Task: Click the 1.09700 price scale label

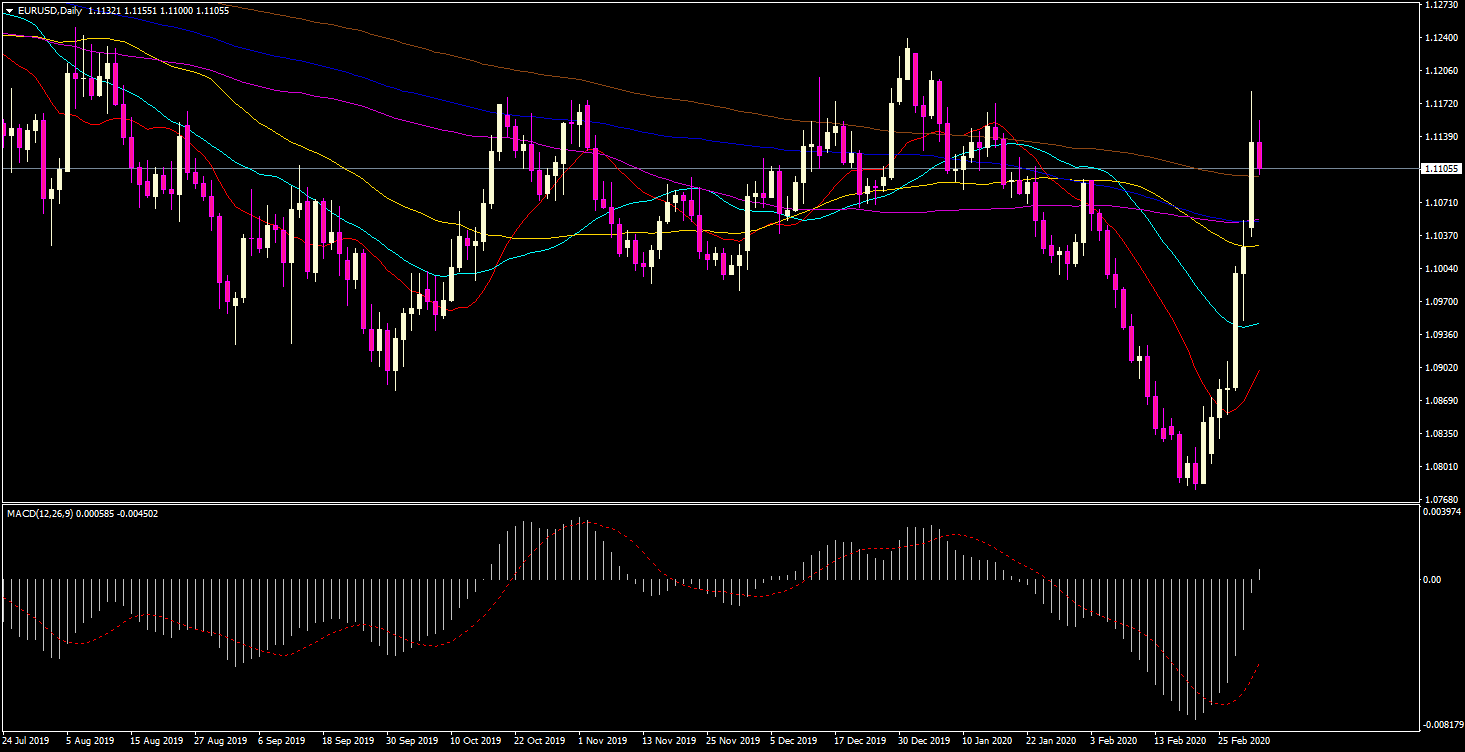Action: coord(1439,302)
